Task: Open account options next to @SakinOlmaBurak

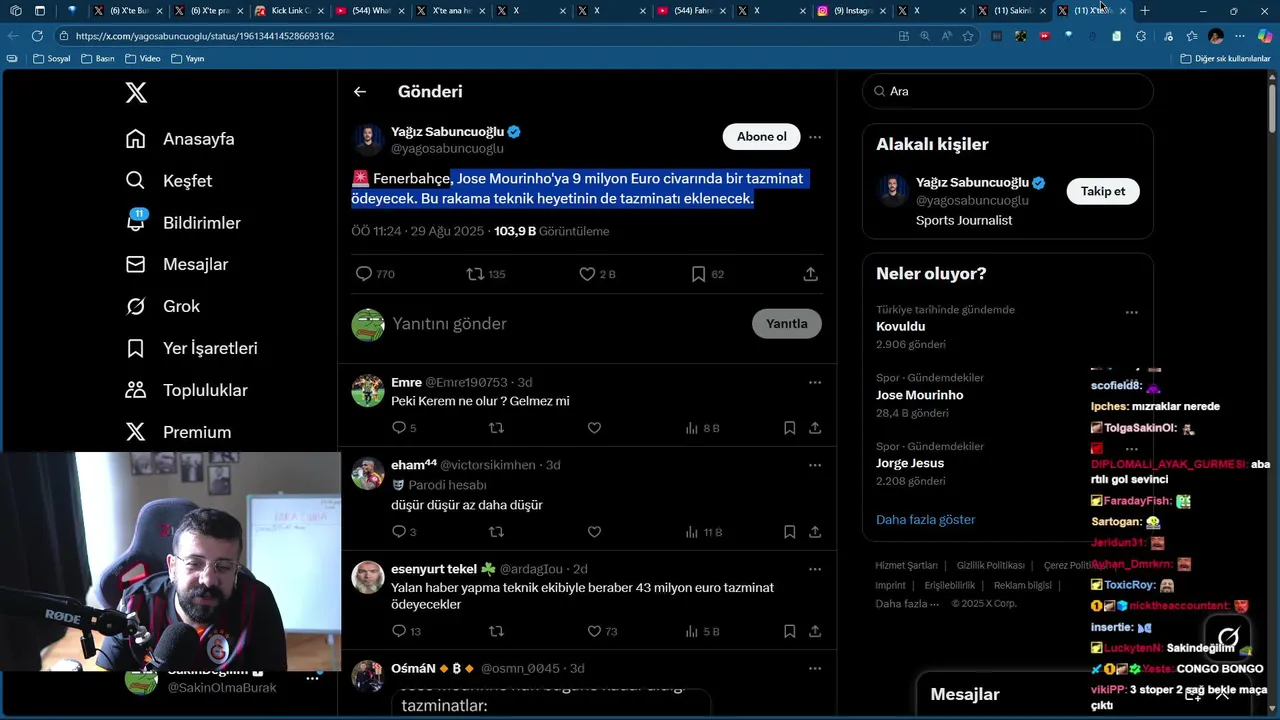Action: click(312, 678)
